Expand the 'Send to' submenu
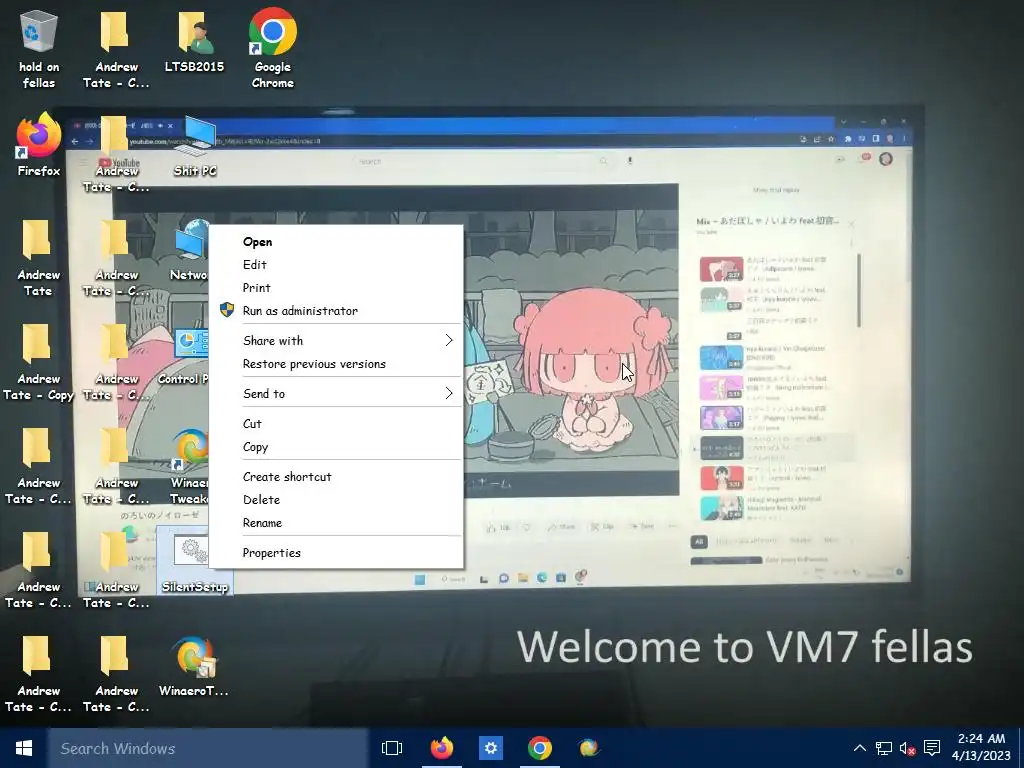This screenshot has width=1024, height=768. (336, 394)
